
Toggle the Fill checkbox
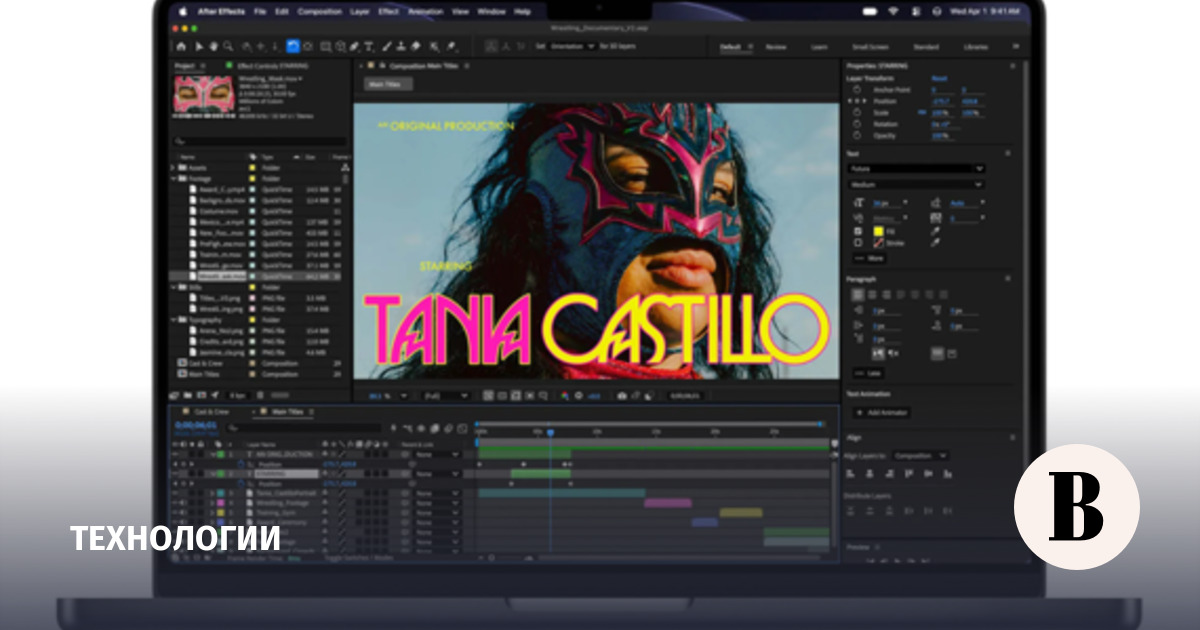tap(858, 231)
